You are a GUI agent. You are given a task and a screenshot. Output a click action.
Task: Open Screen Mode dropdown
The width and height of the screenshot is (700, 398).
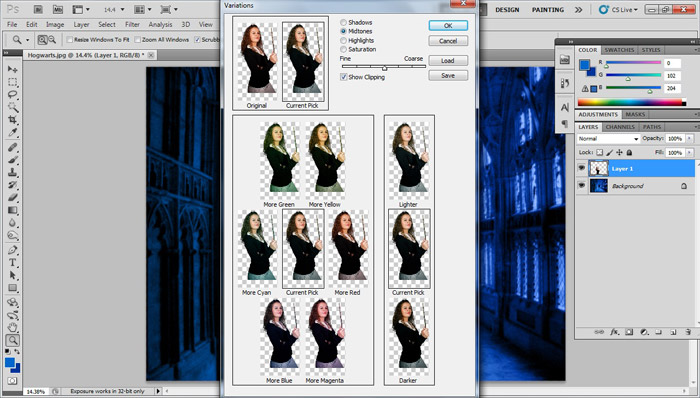pos(169,9)
